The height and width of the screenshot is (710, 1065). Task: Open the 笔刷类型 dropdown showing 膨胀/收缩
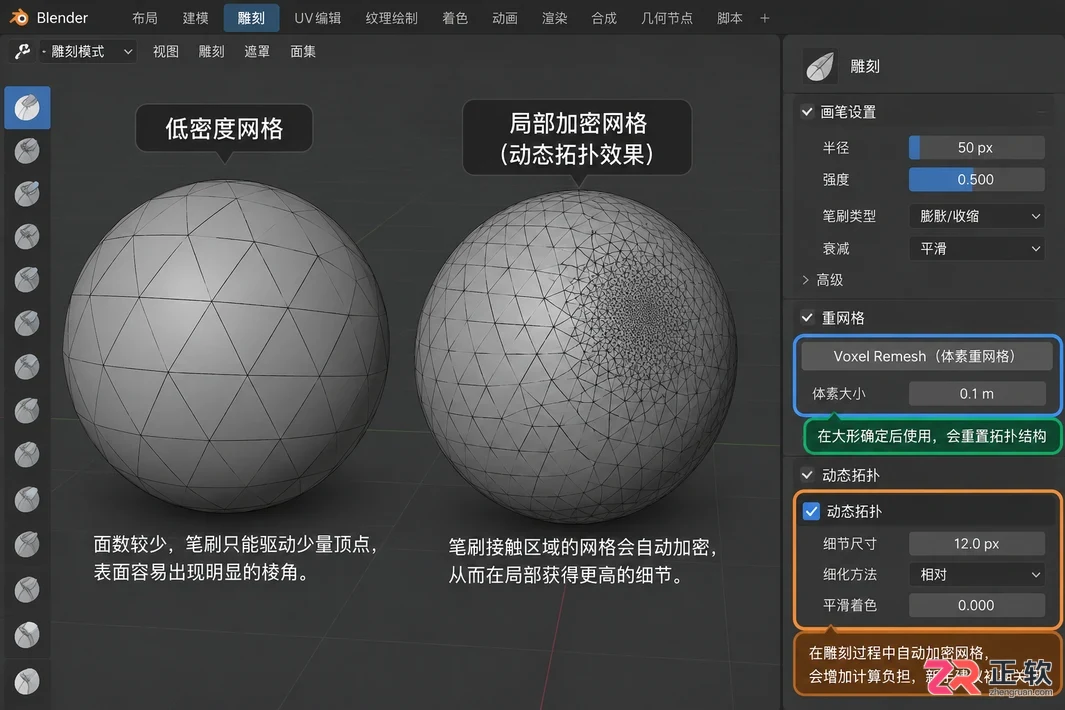click(977, 216)
